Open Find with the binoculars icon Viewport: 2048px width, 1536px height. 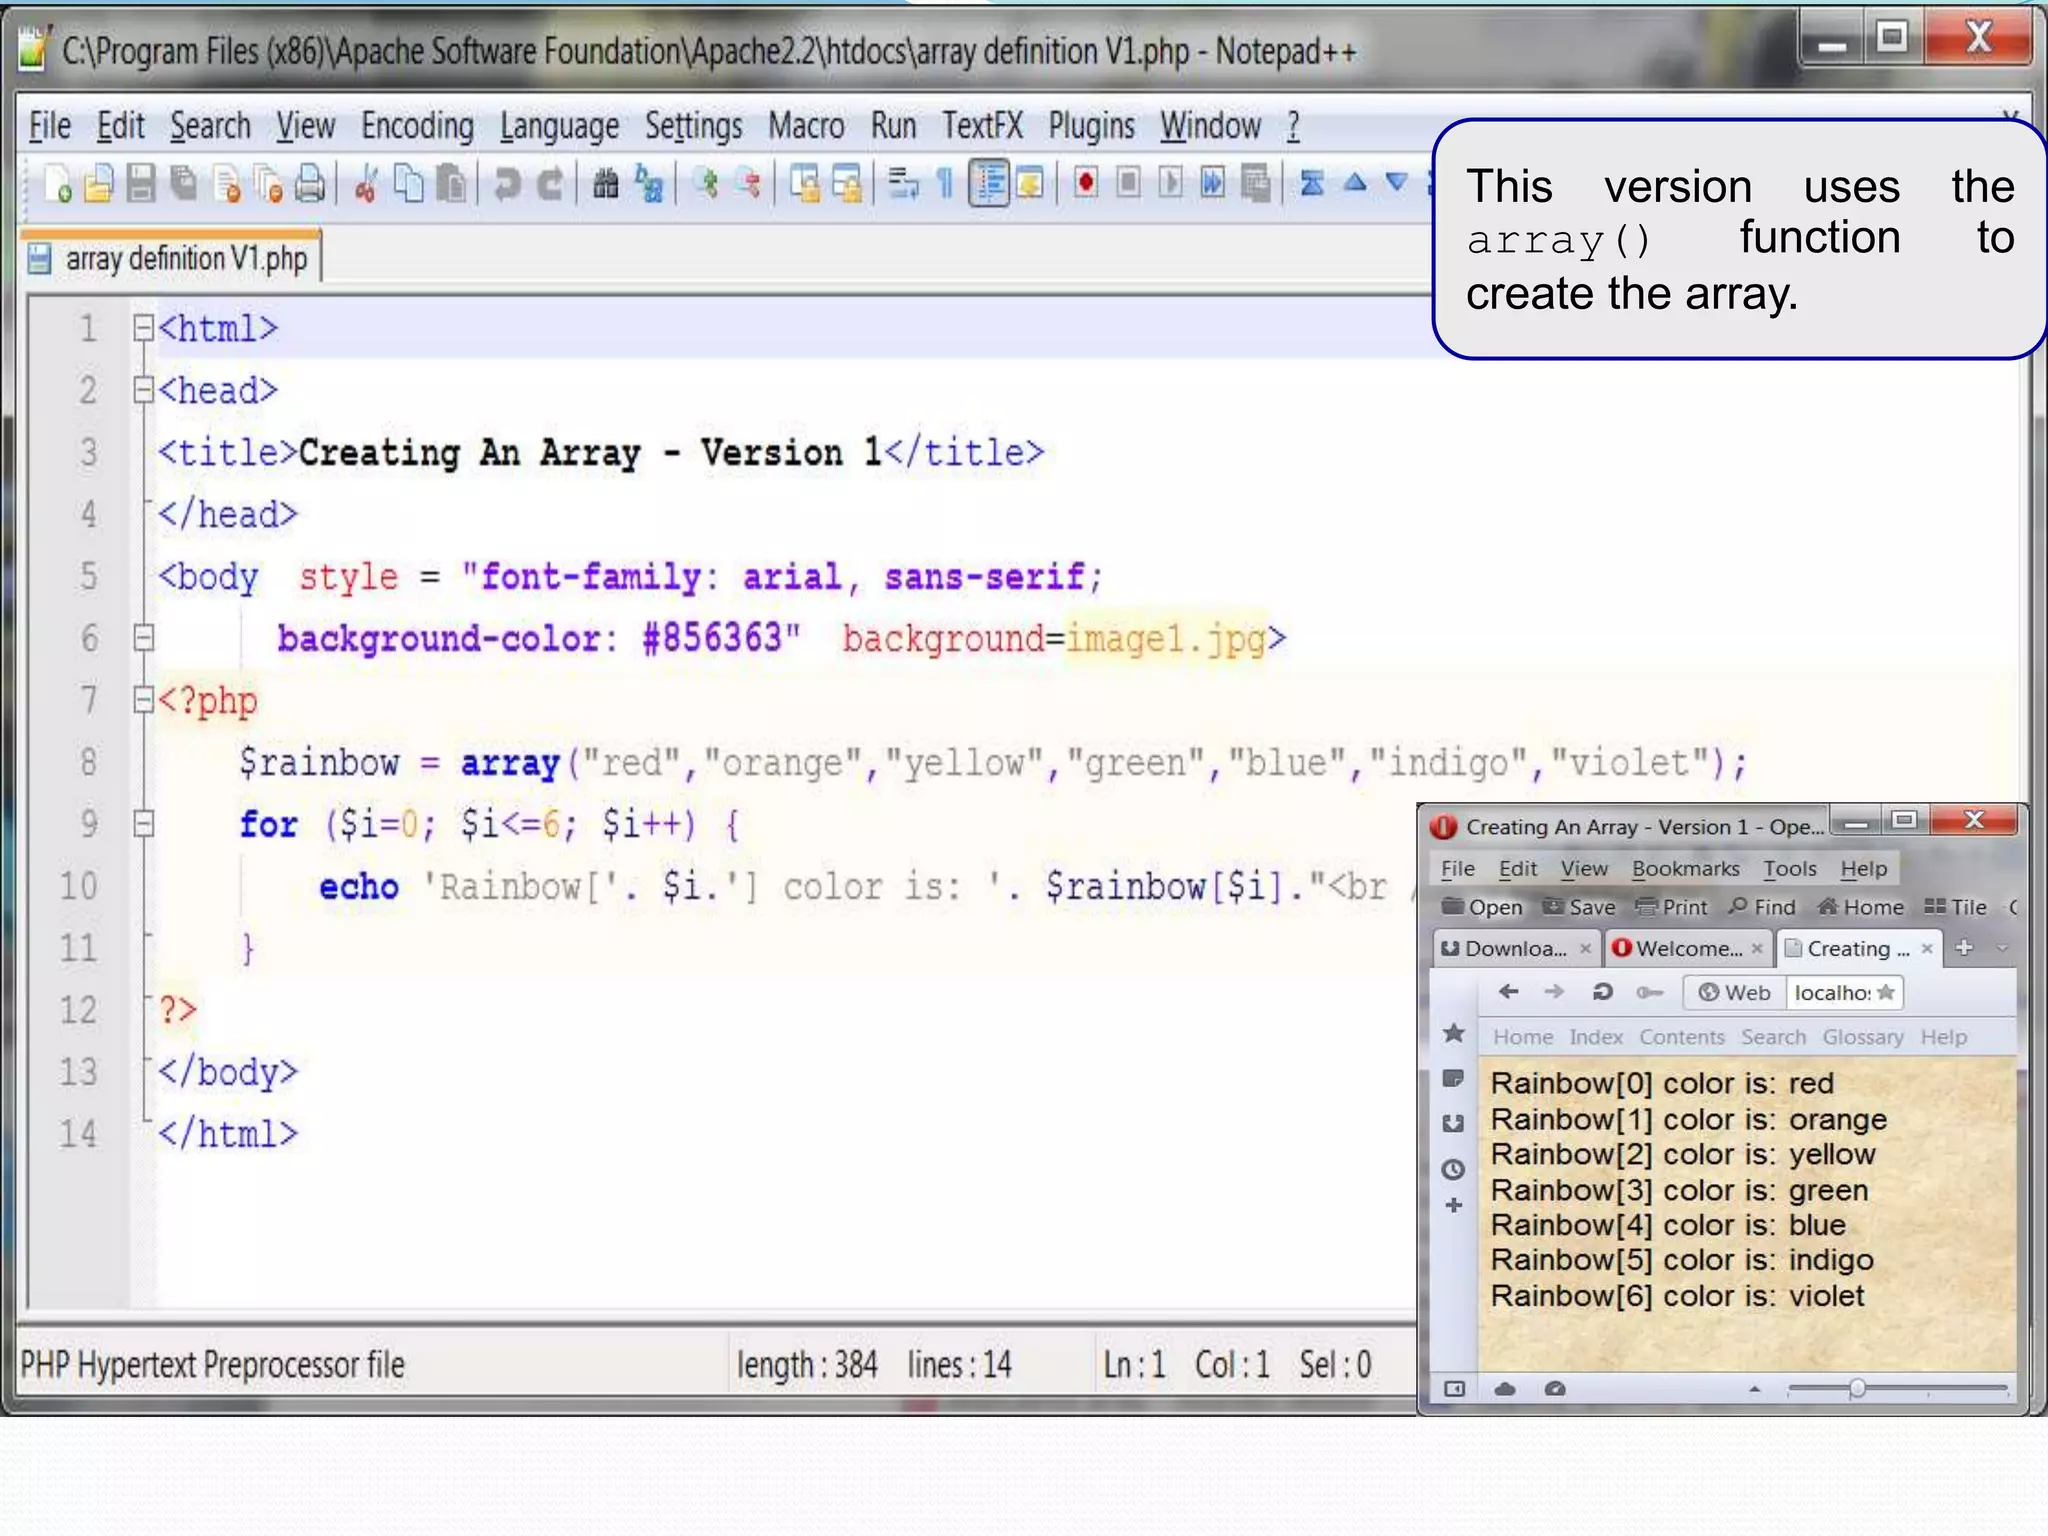coord(605,185)
